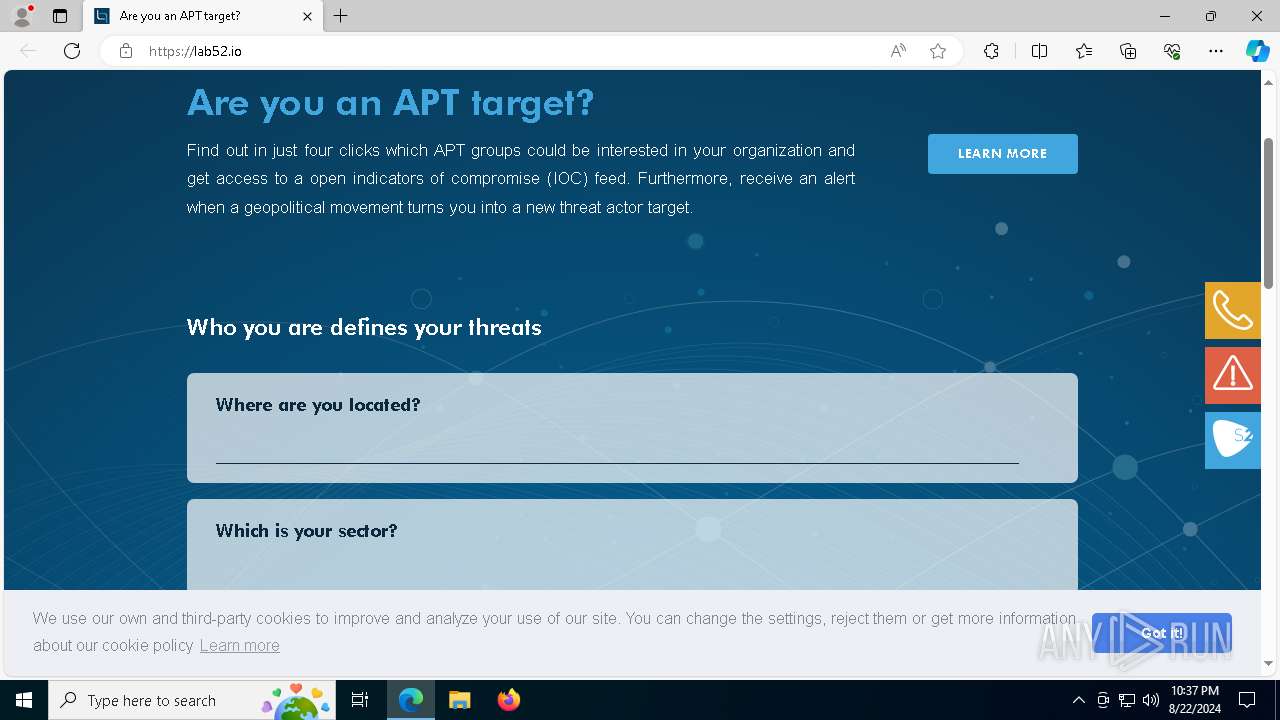Click the browser back arrow
1280x720 pixels.
tap(28, 51)
